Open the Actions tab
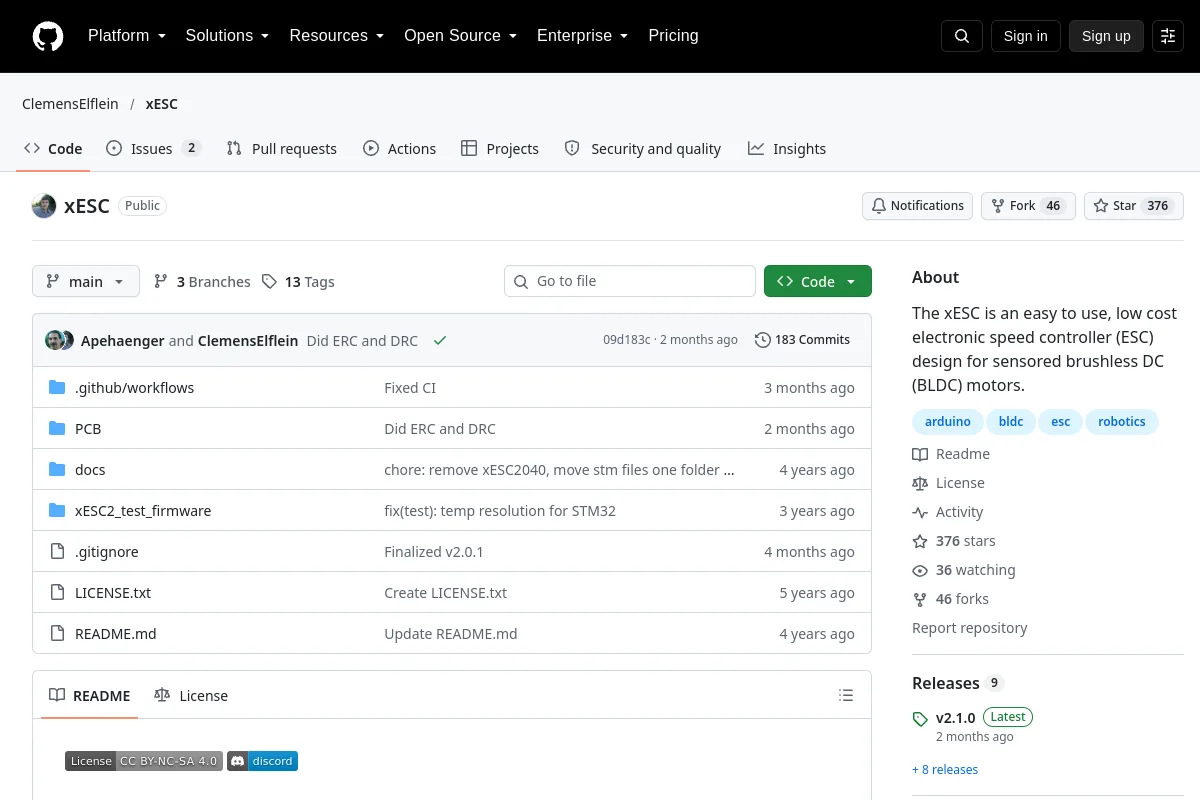This screenshot has height=800, width=1200. point(399,149)
